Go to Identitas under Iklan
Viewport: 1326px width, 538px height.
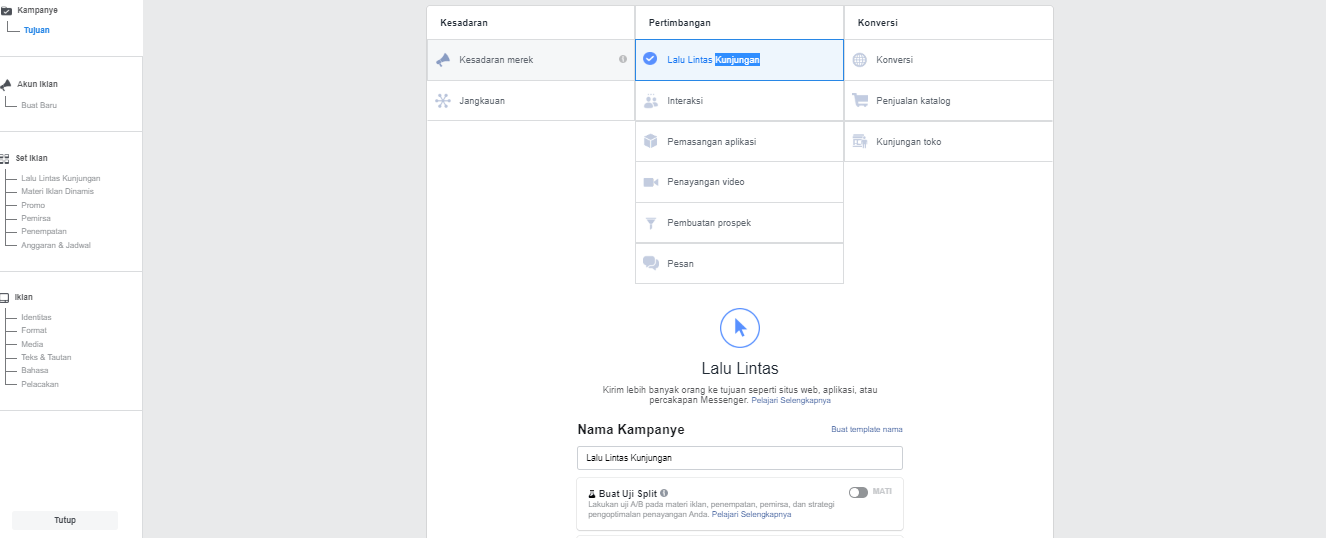click(x=36, y=317)
